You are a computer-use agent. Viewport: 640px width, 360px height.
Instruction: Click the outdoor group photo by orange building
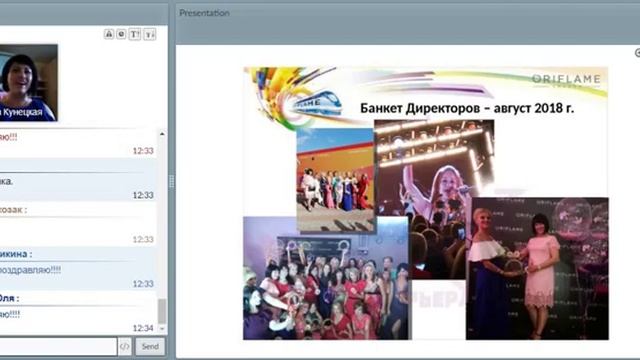[x=335, y=181]
